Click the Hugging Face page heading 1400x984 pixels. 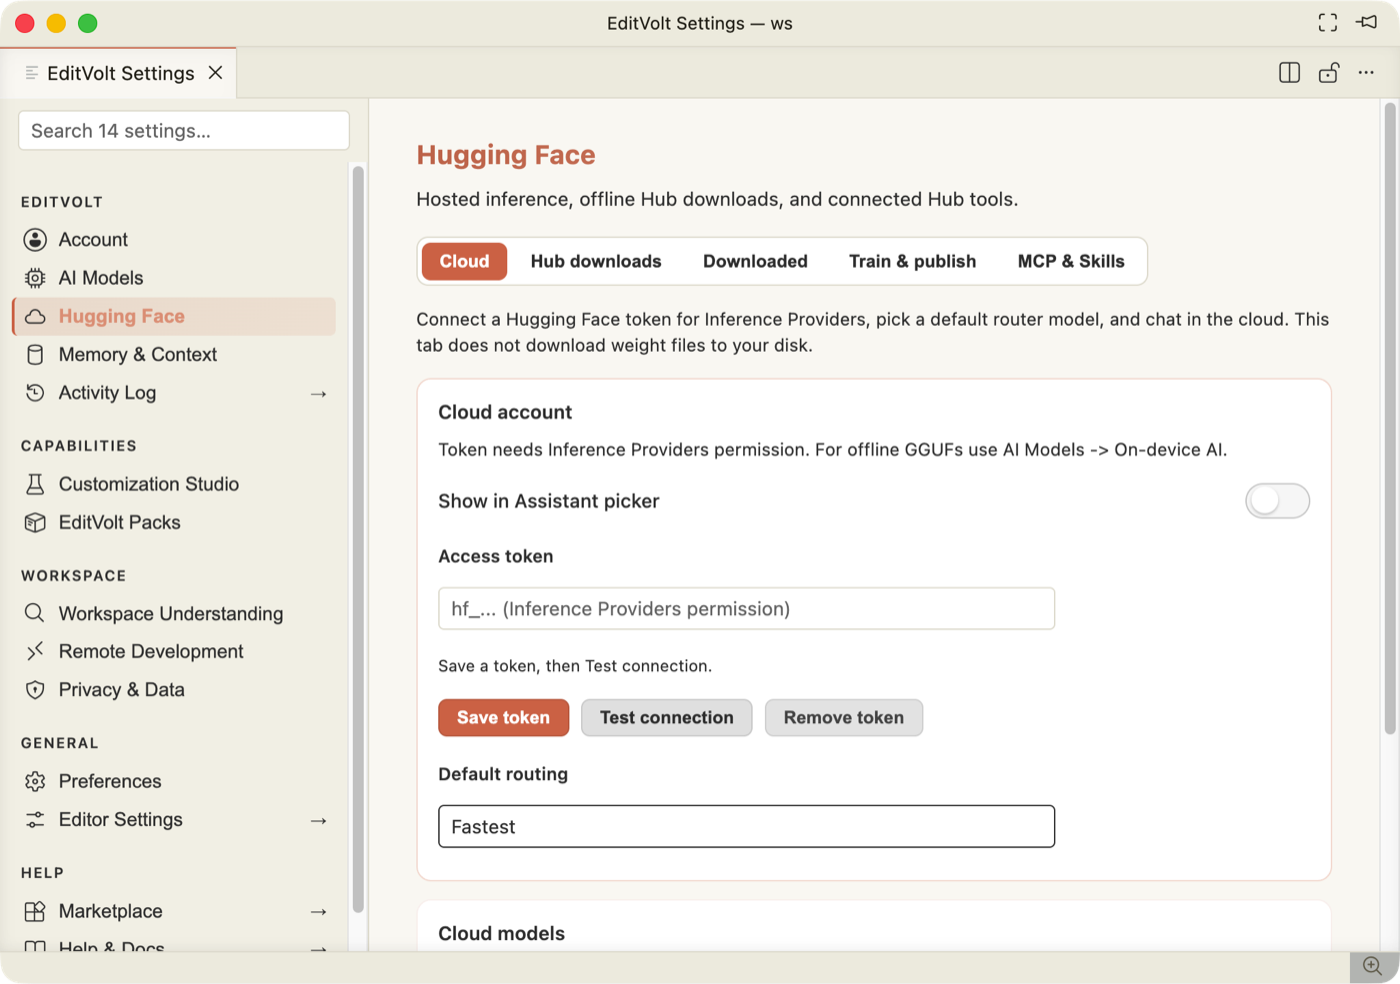click(x=506, y=156)
